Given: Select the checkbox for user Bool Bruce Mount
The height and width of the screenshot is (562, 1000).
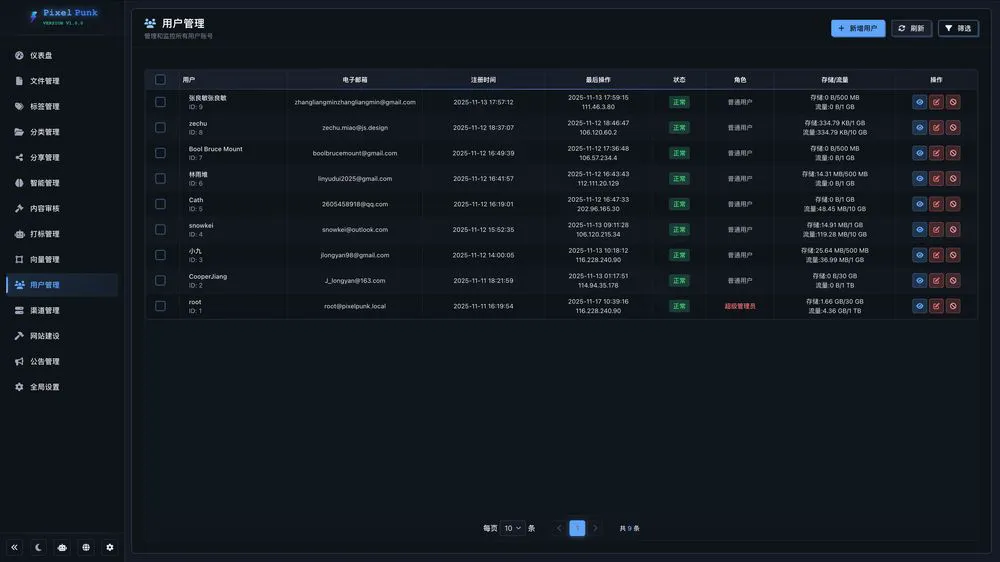Looking at the screenshot, I should [160, 153].
